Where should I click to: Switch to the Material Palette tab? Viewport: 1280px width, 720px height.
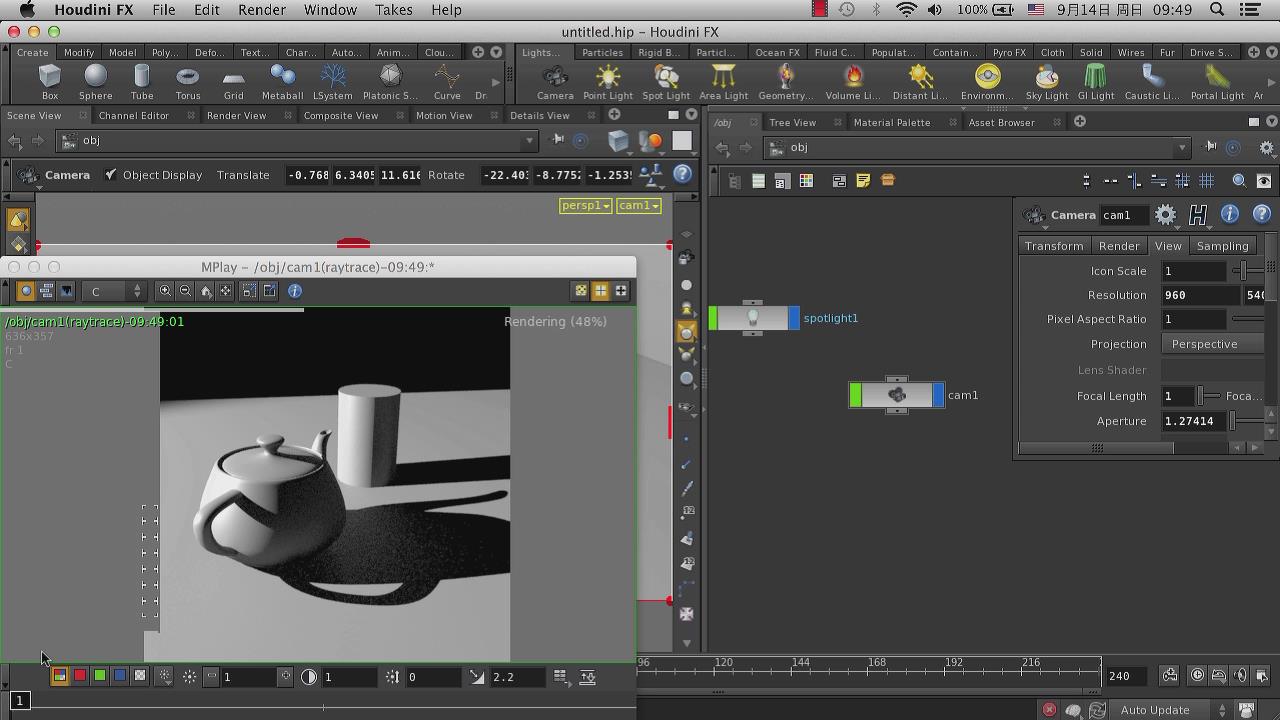[x=892, y=122]
